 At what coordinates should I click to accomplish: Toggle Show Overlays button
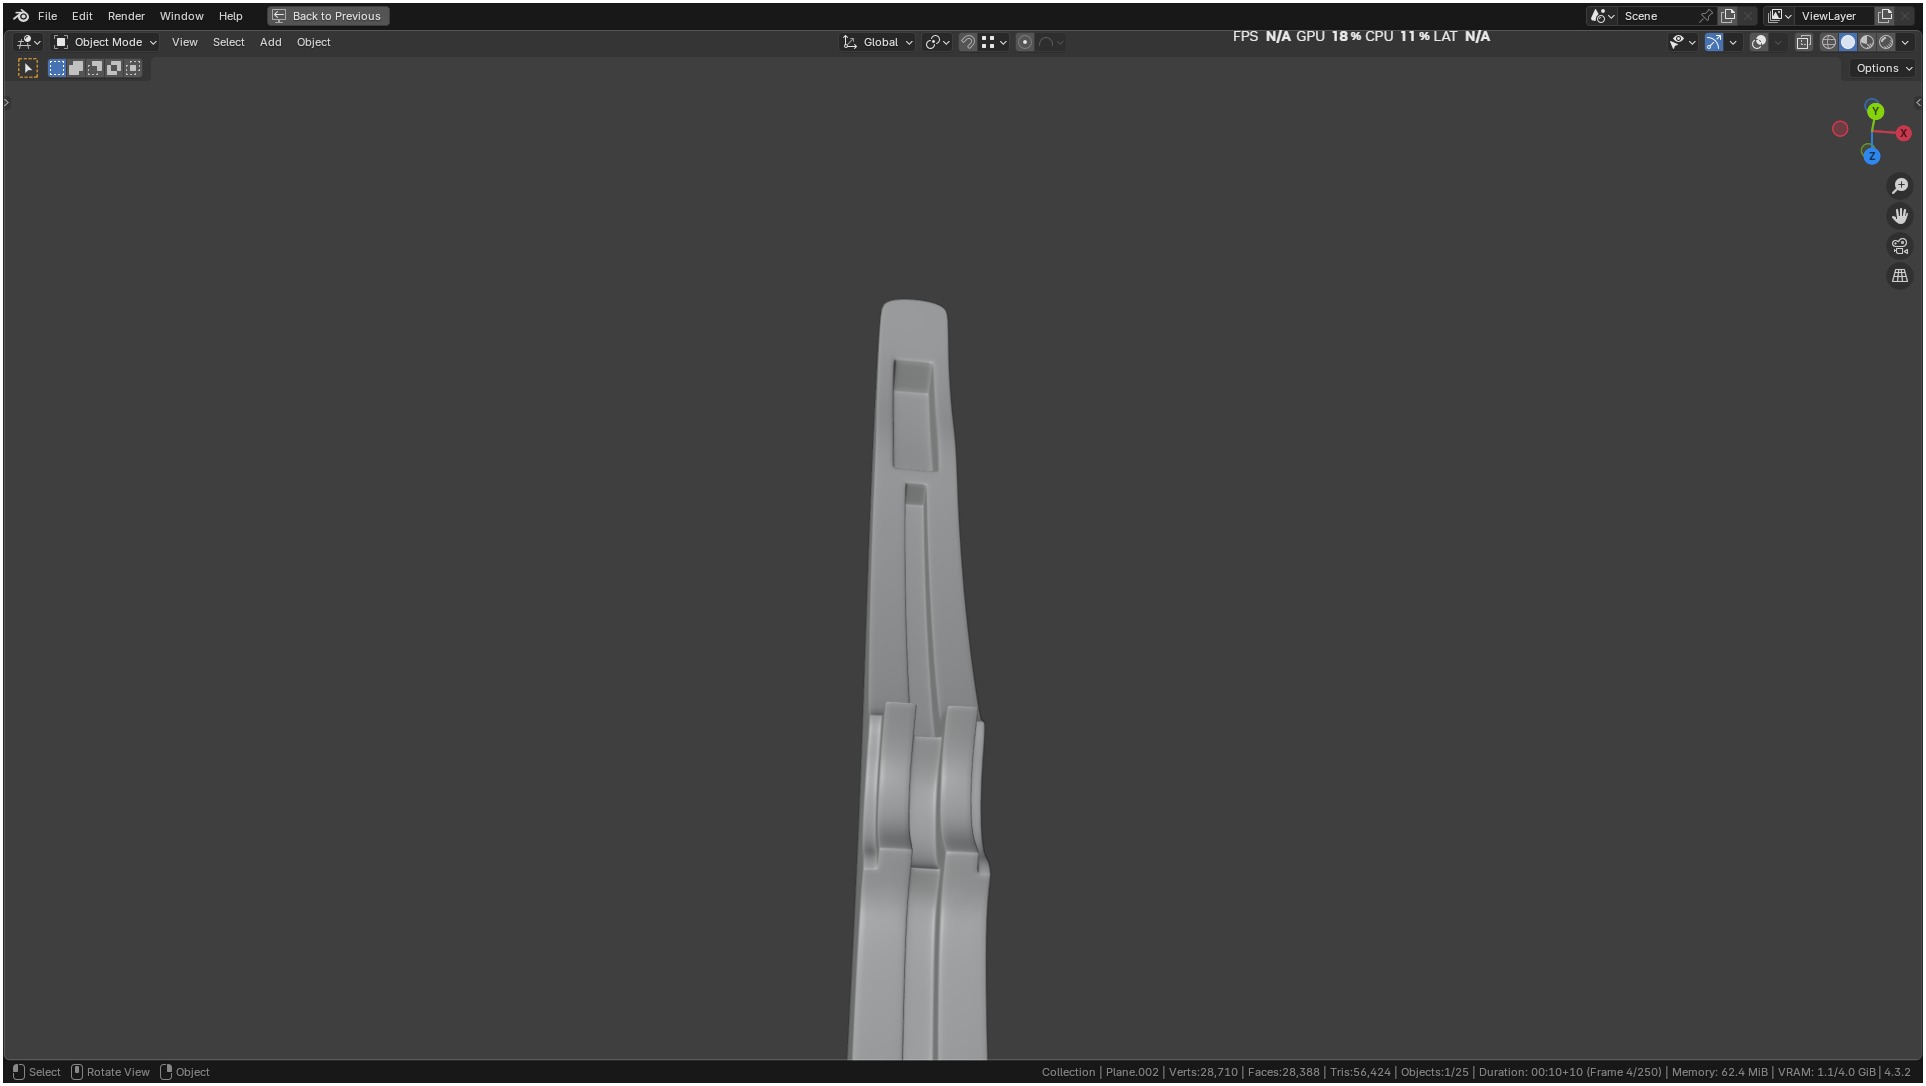1759,42
